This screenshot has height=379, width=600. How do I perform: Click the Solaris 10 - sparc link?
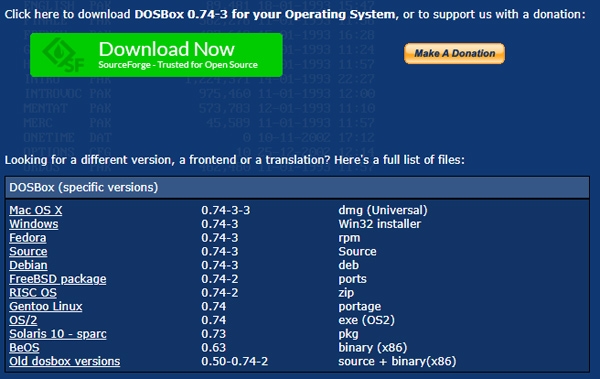tap(58, 334)
